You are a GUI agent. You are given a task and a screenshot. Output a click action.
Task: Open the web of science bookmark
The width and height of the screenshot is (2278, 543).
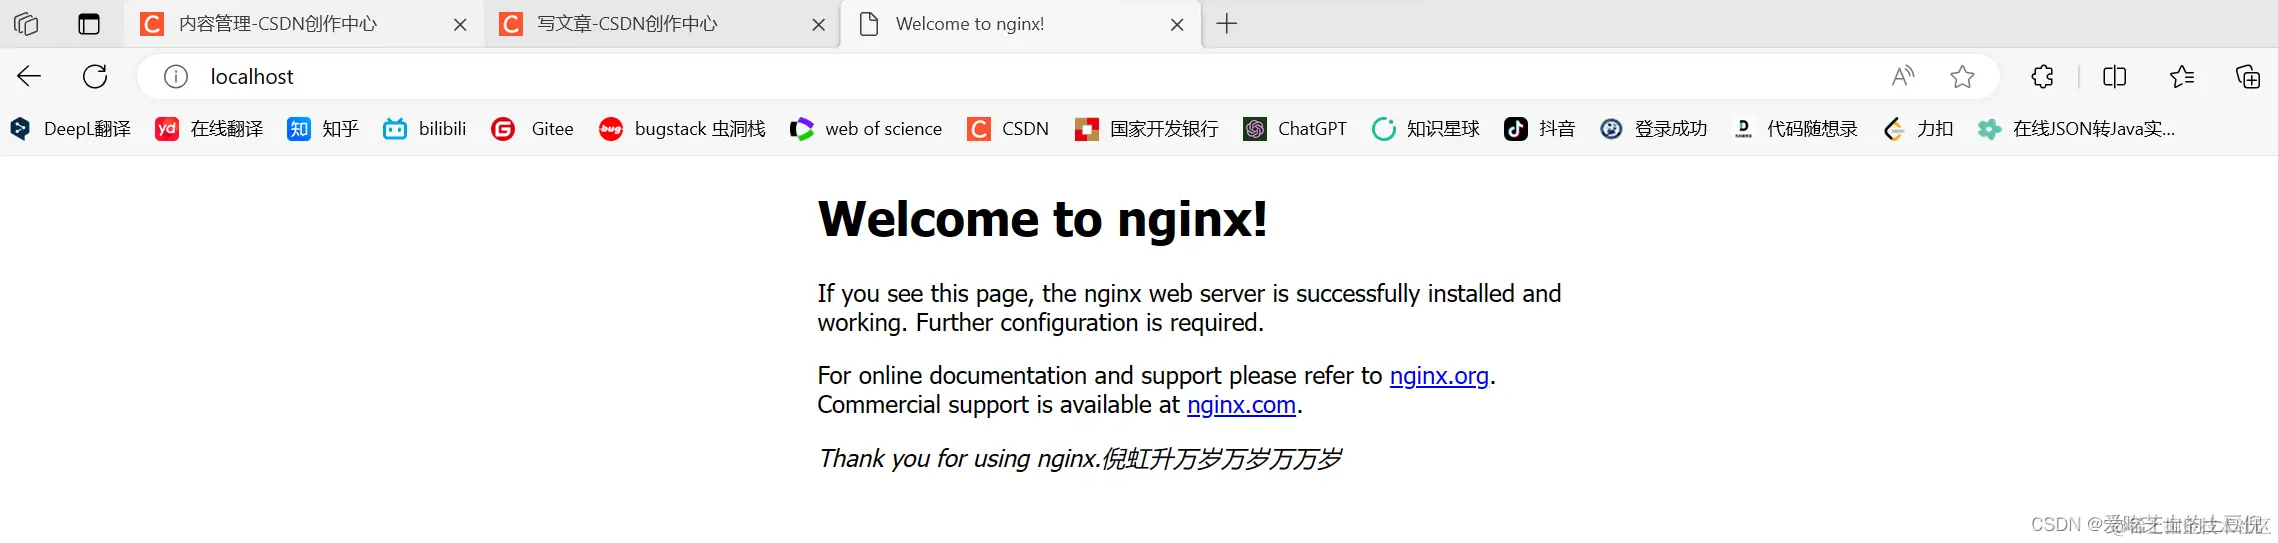click(x=866, y=129)
